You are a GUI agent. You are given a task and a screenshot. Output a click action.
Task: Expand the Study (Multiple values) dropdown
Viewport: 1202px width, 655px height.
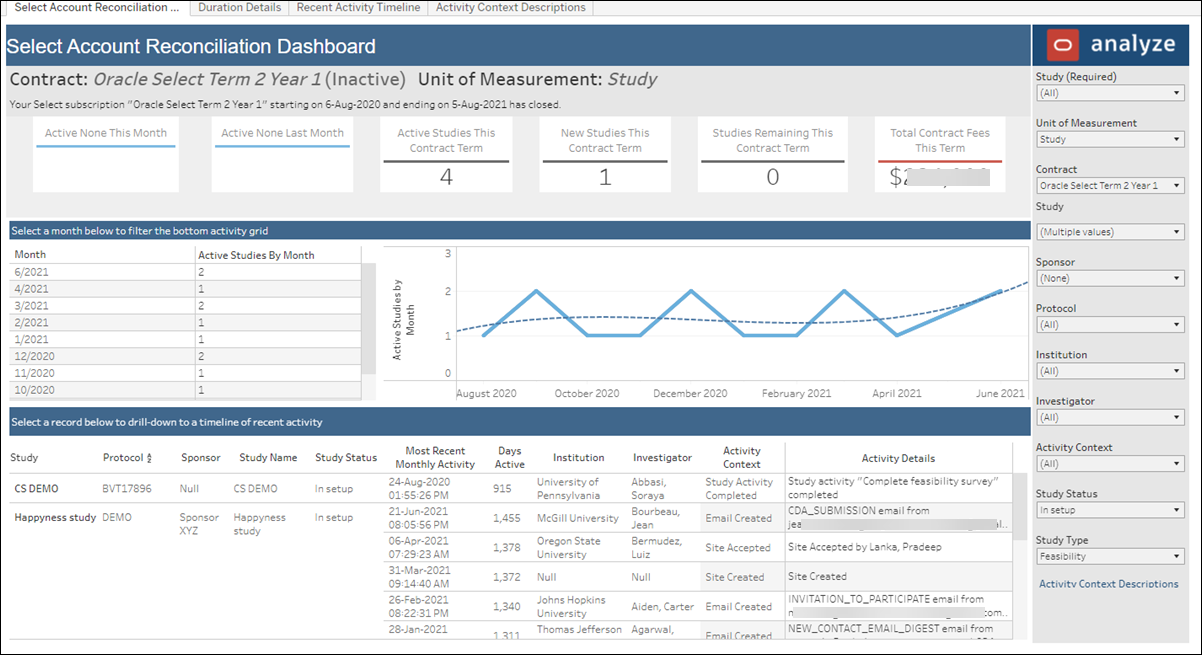(x=1110, y=232)
